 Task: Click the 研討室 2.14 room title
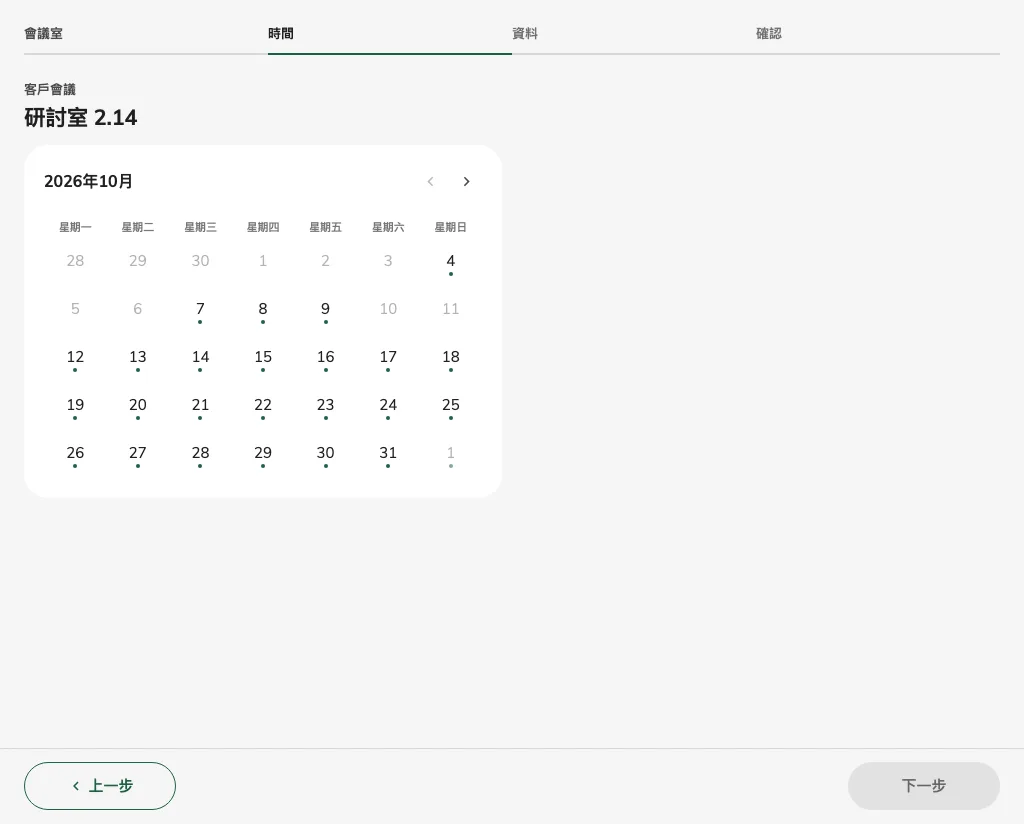pos(81,118)
